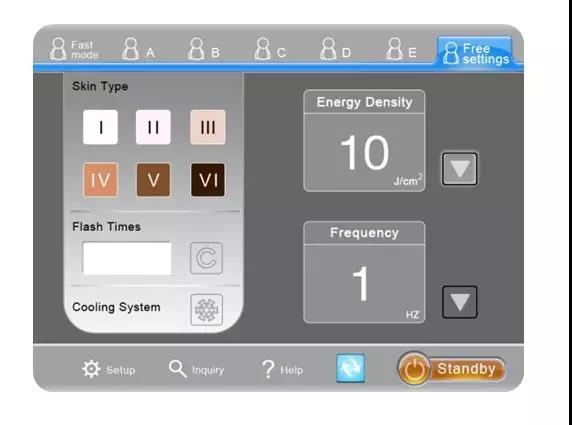Choose skin type III swatch
This screenshot has height=425, width=572.
[x=208, y=127]
